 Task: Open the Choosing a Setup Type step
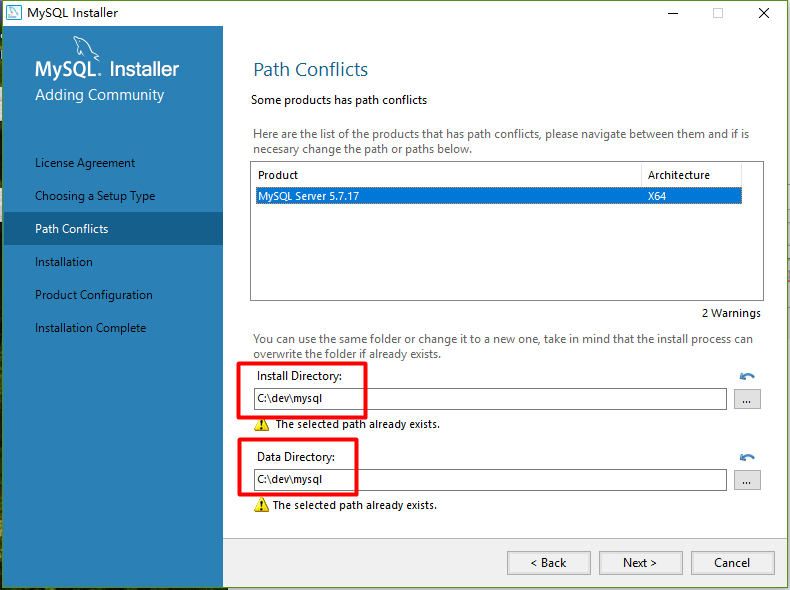tap(95, 196)
